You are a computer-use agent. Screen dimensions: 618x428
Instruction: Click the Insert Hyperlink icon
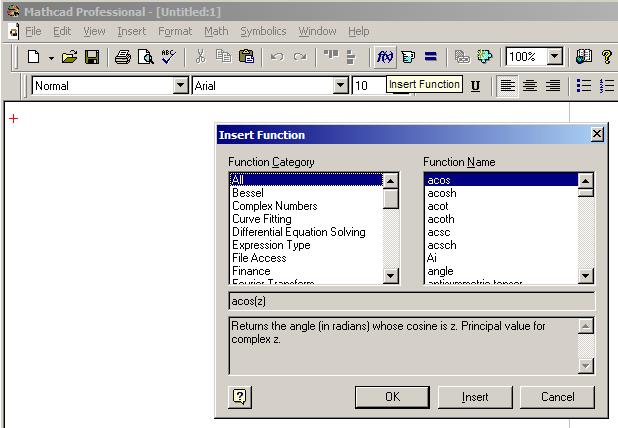pyautogui.click(x=462, y=57)
